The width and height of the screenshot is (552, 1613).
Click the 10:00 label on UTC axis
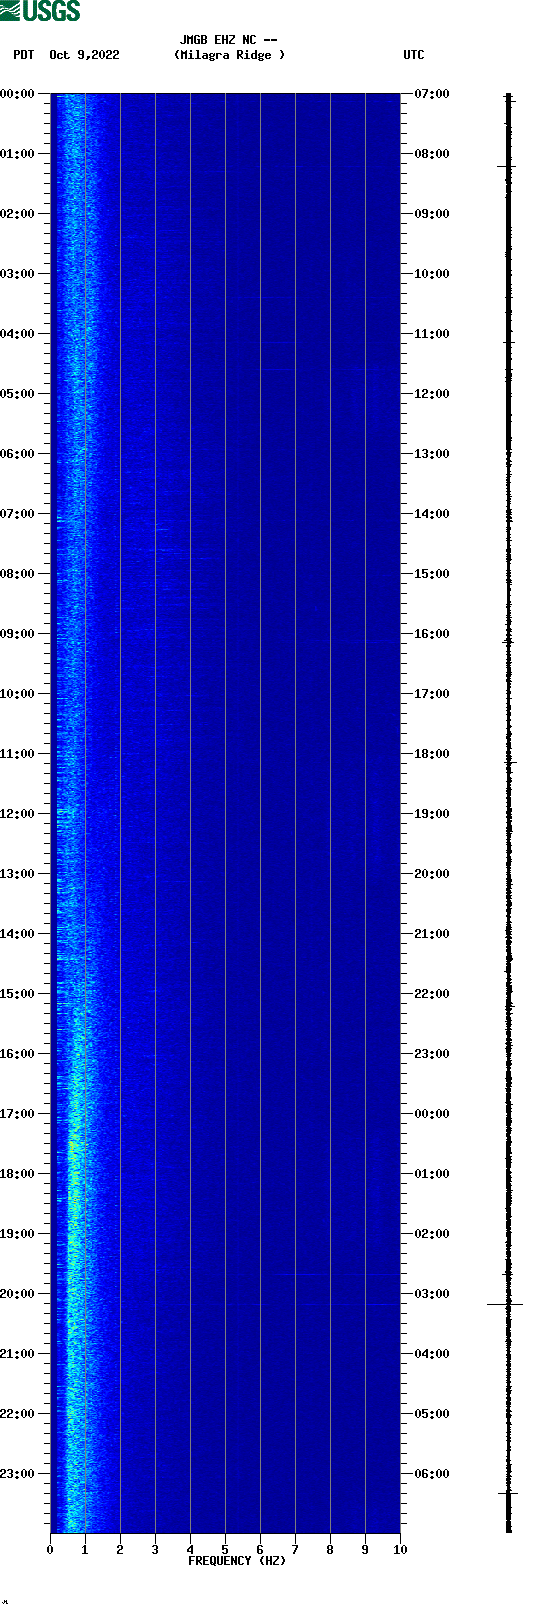432,274
